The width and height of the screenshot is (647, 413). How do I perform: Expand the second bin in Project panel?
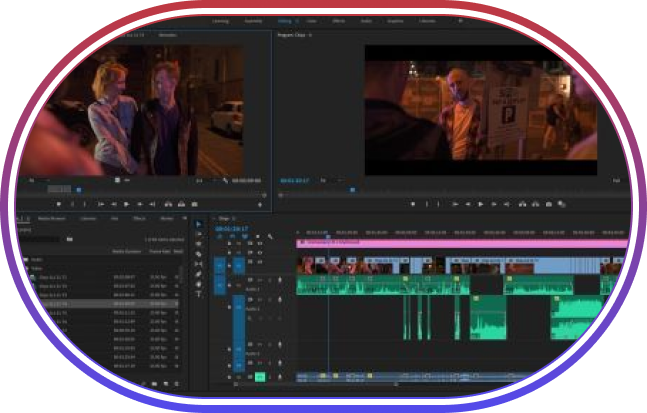(27, 269)
